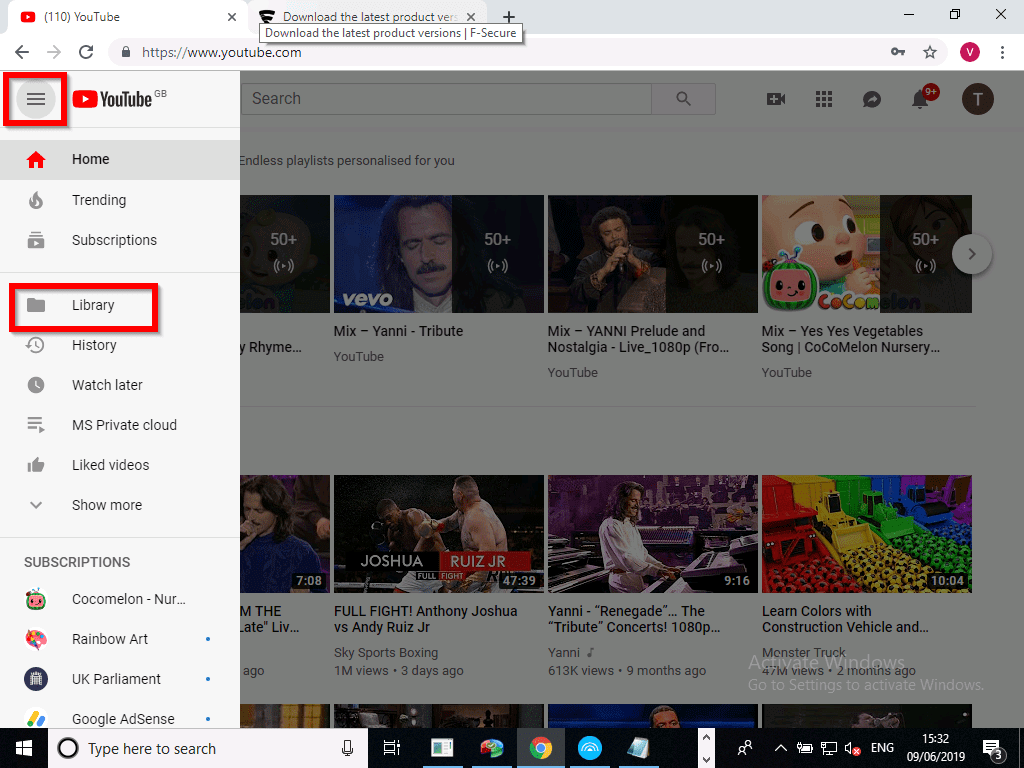The image size is (1024, 768).
Task: Go to Subscriptions in sidebar
Action: click(x=120, y=240)
